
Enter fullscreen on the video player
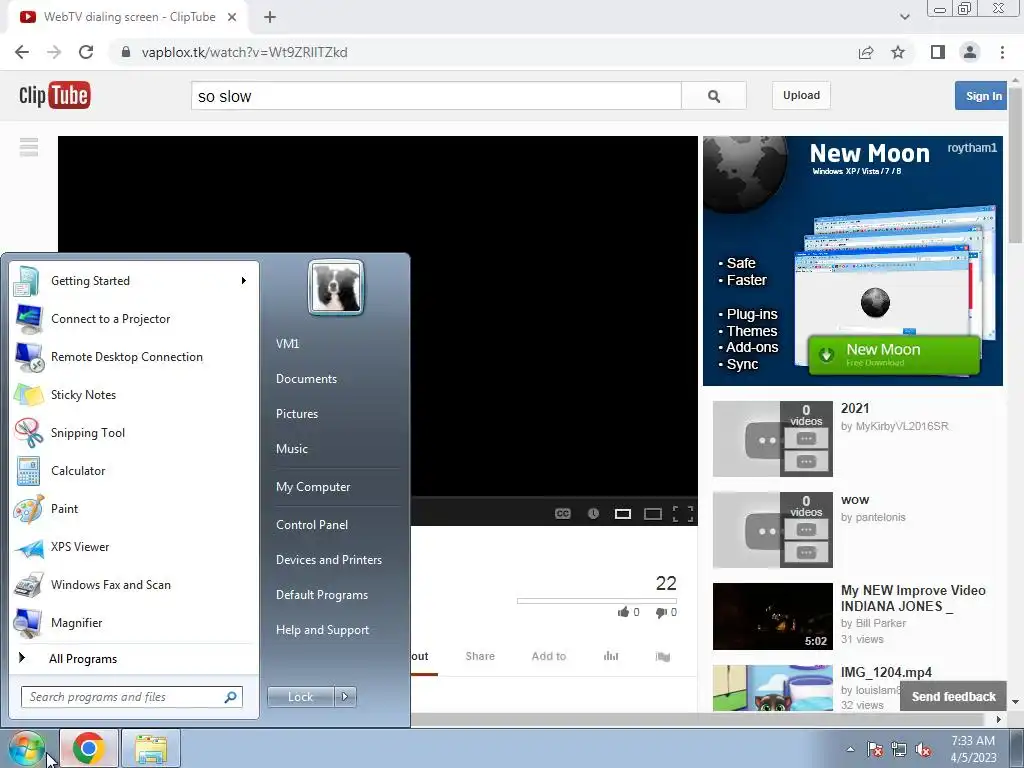682,514
